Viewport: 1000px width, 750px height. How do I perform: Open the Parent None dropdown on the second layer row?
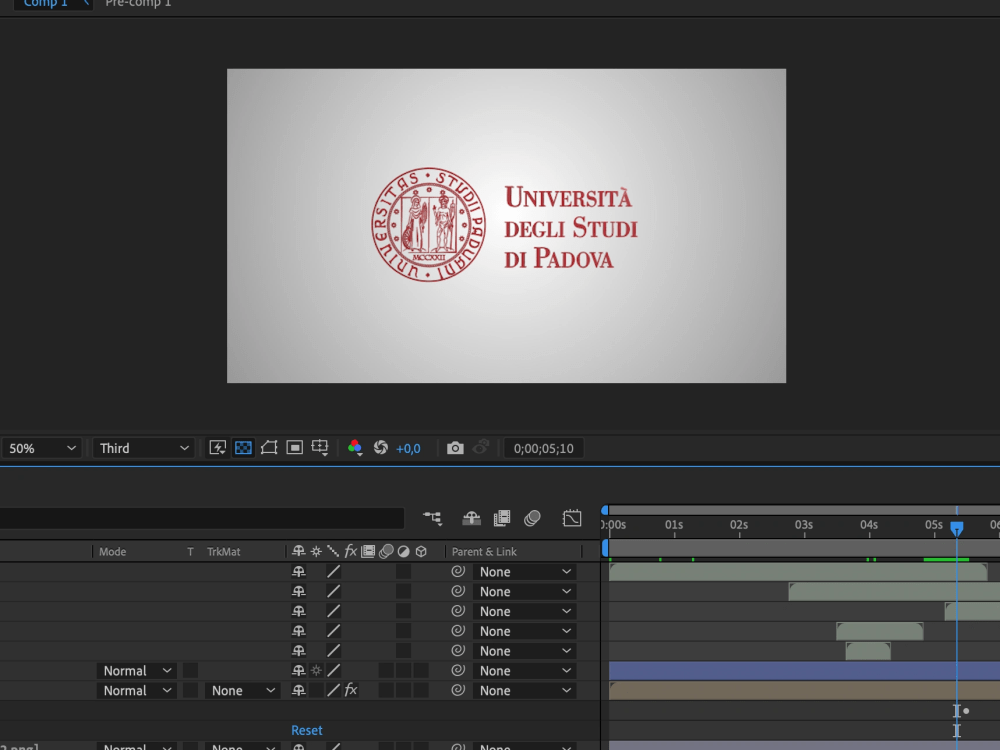pyautogui.click(x=525, y=592)
